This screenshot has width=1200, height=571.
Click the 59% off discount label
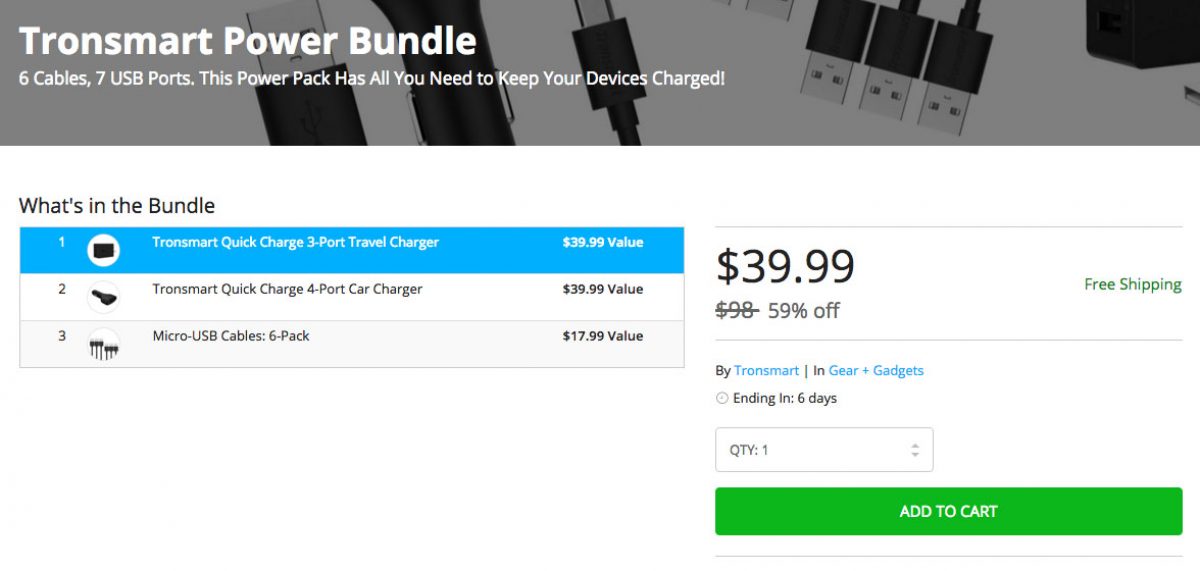803,310
